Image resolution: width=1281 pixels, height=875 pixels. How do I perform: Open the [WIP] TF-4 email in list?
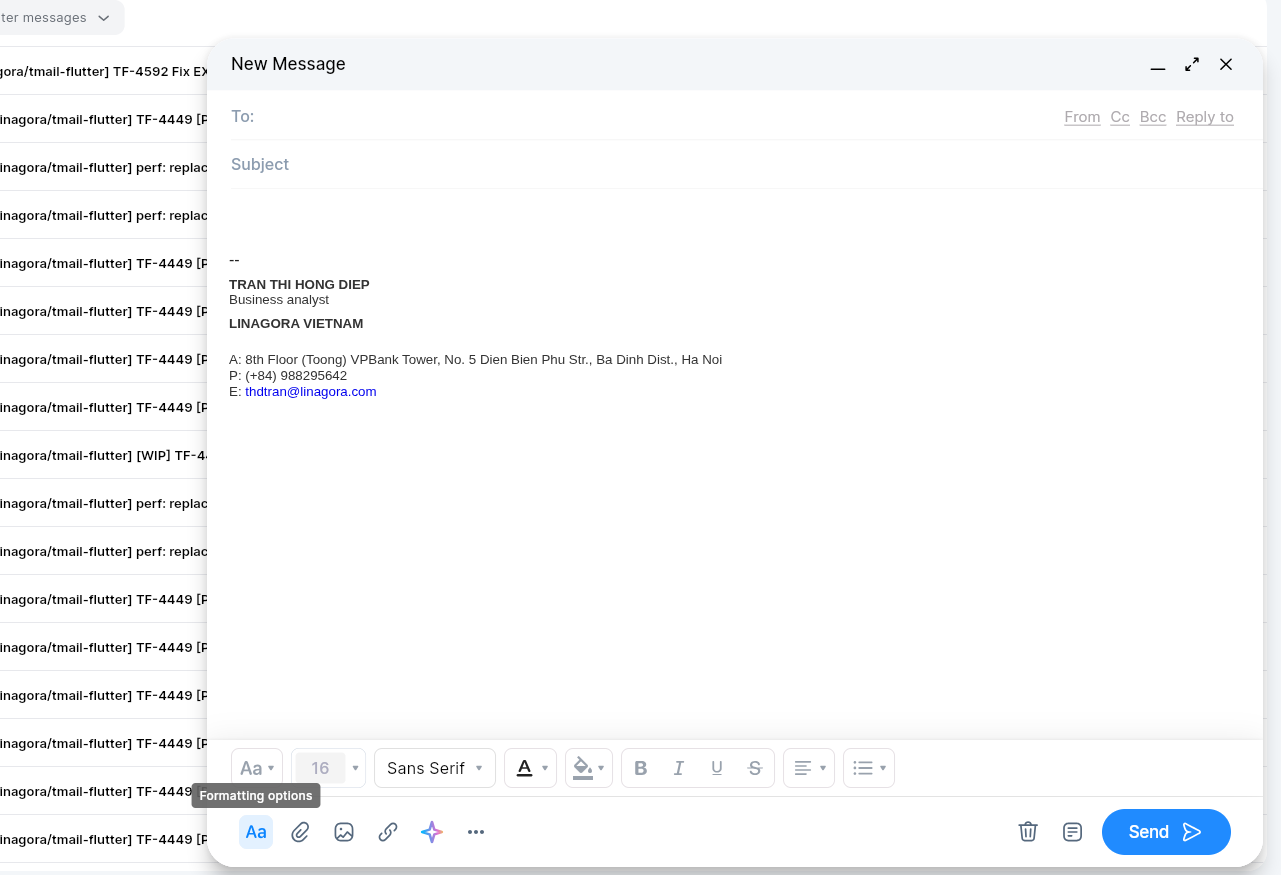pyautogui.click(x=103, y=455)
